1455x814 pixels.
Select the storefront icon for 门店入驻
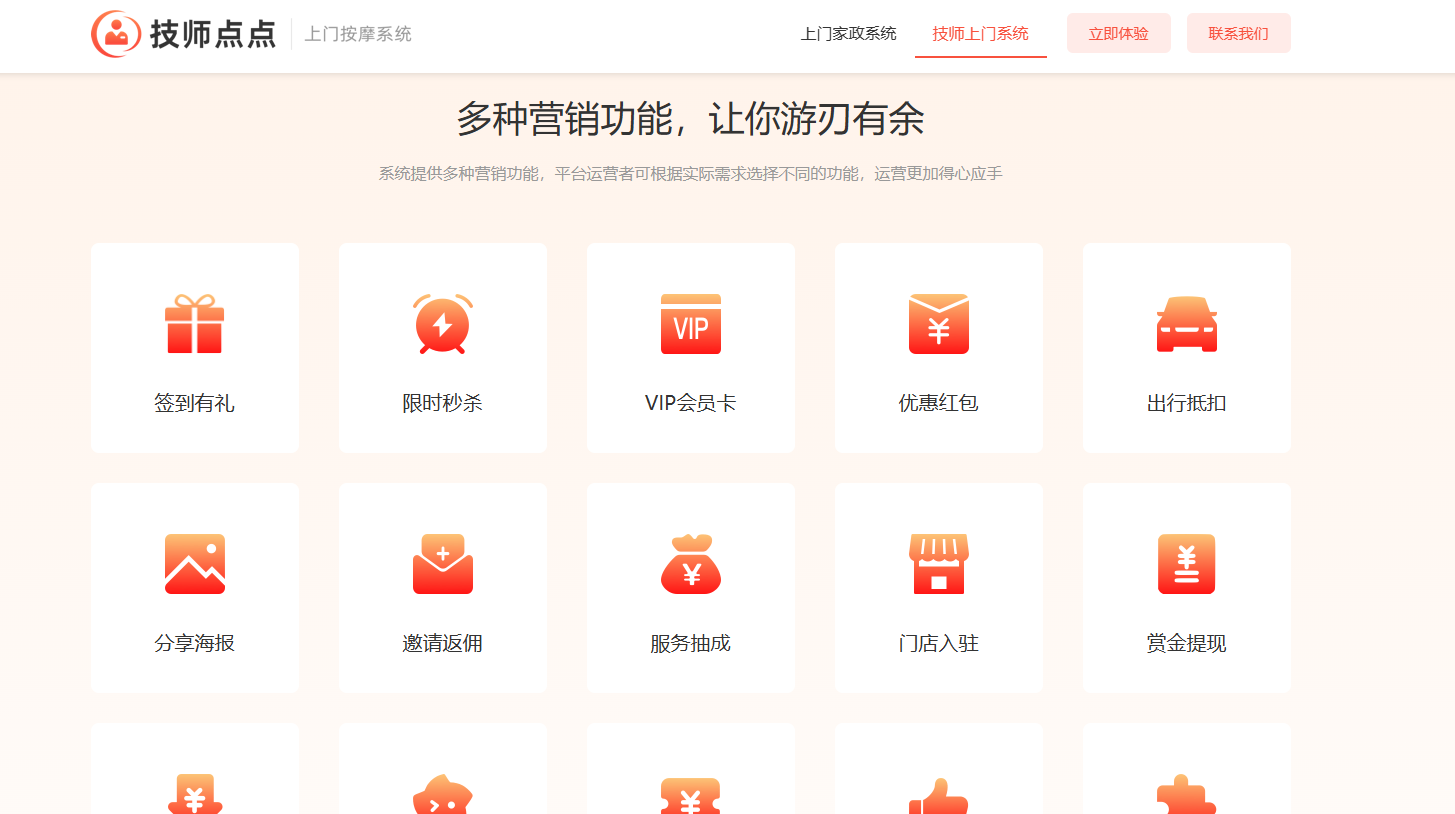pos(938,564)
